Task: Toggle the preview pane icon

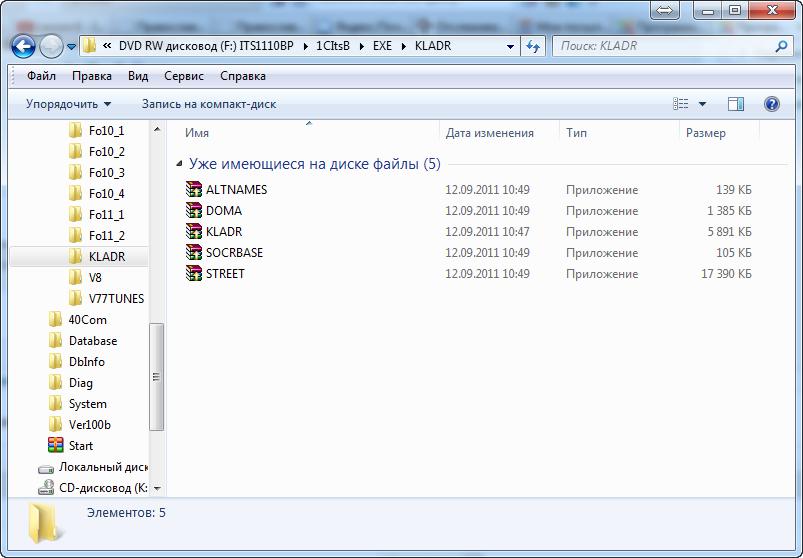Action: (736, 104)
